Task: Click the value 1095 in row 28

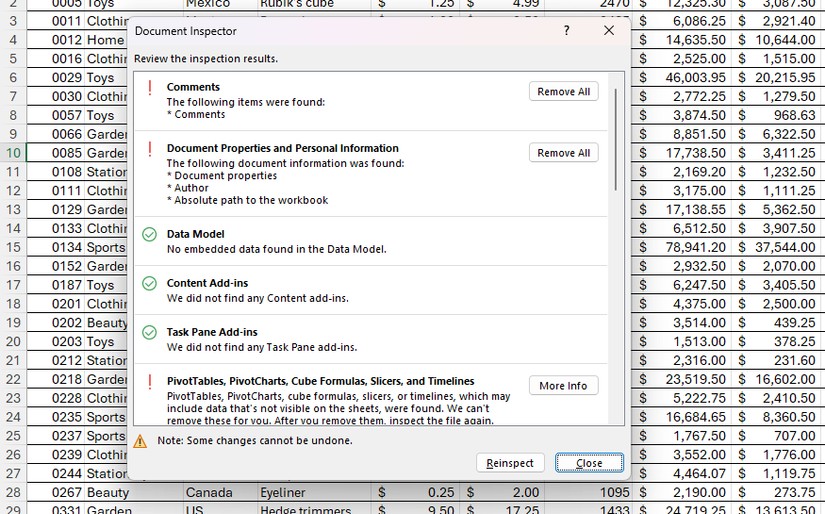Action: coord(615,492)
